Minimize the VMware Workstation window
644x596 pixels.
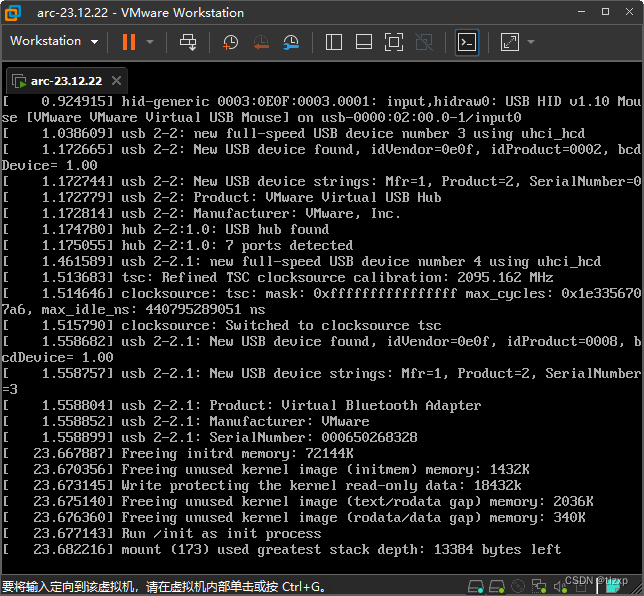pos(581,12)
